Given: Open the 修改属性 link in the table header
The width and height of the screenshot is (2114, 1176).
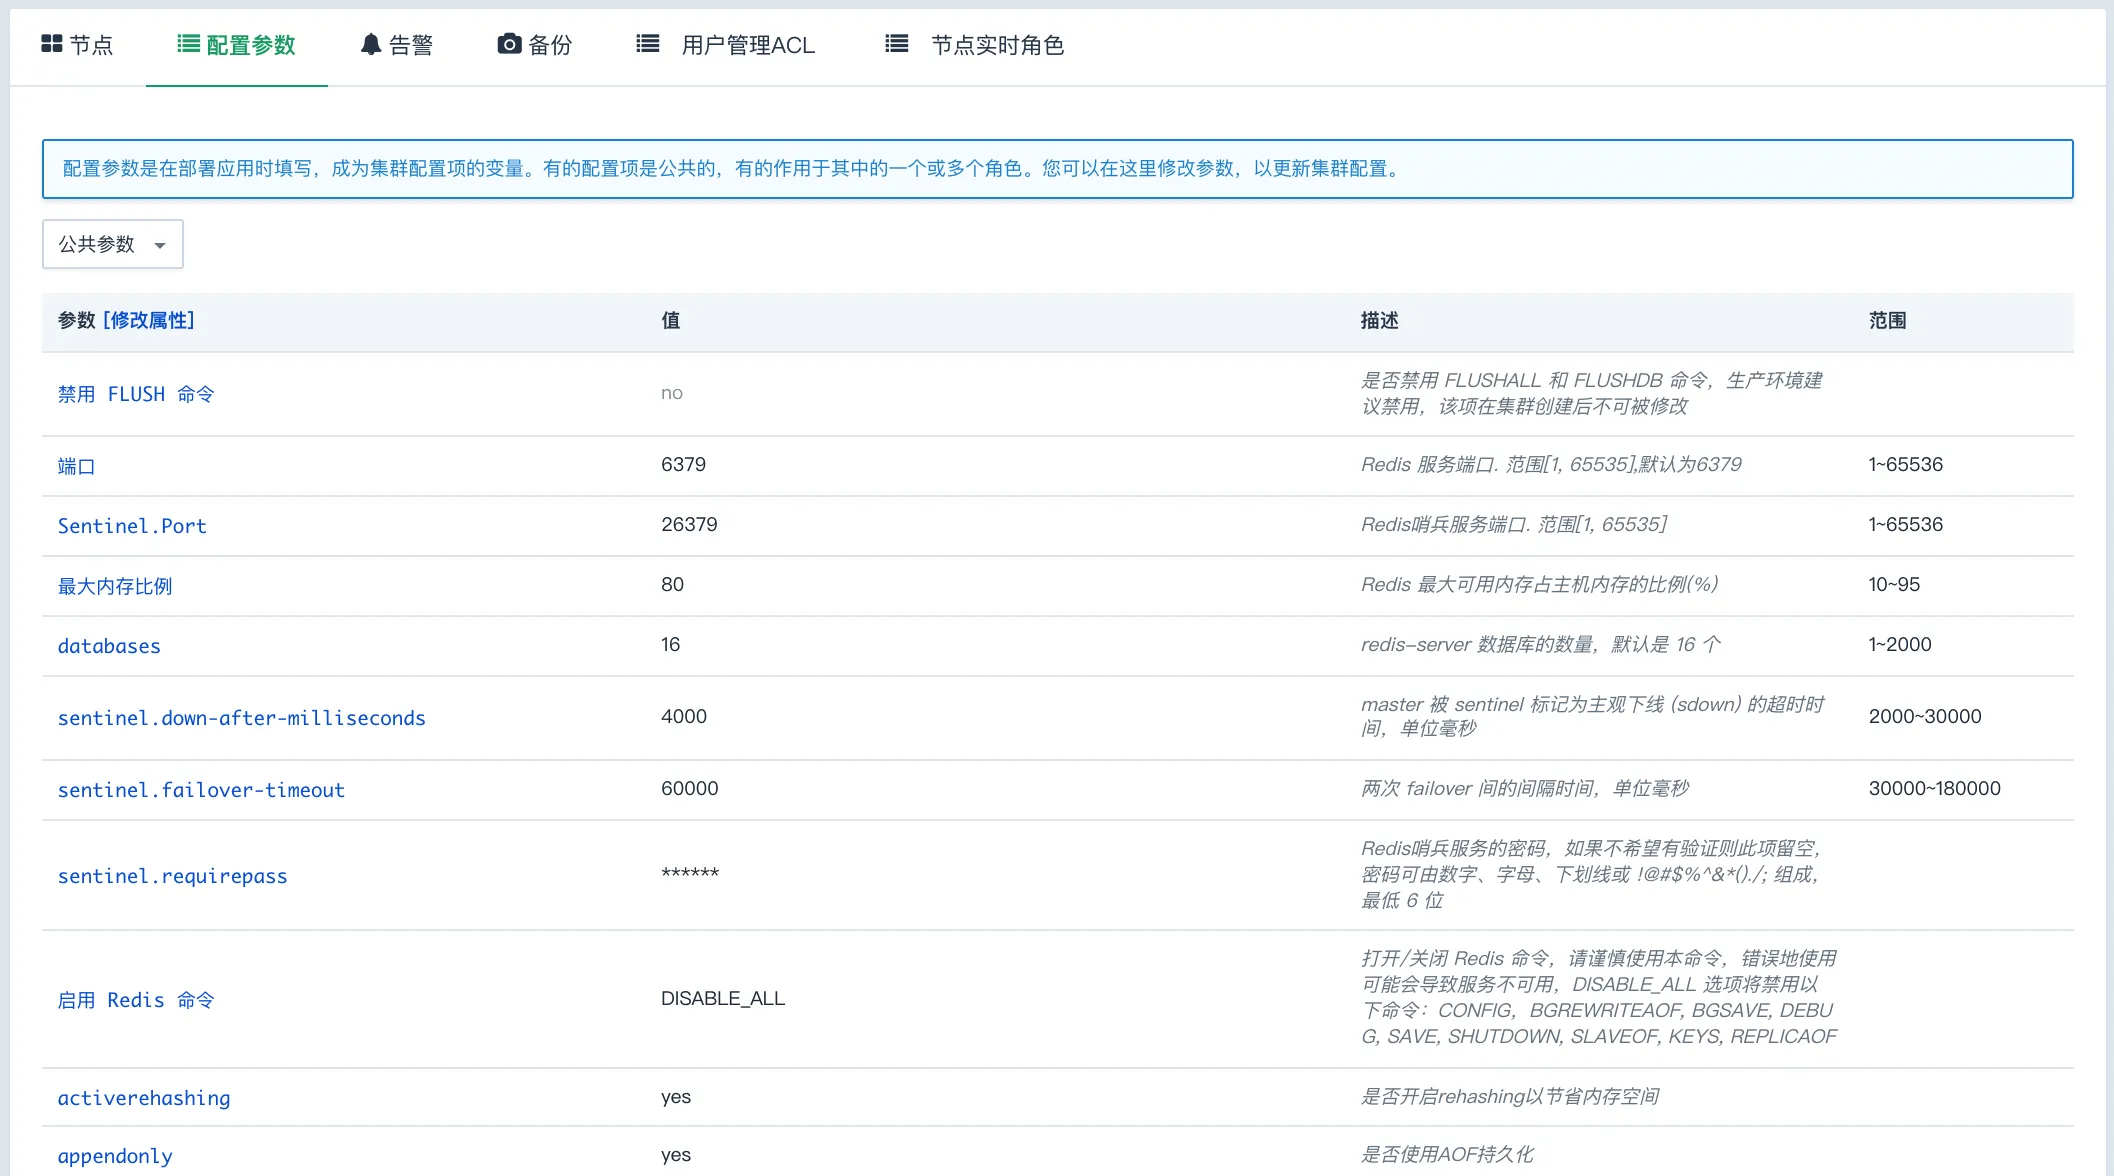Looking at the screenshot, I should point(150,321).
